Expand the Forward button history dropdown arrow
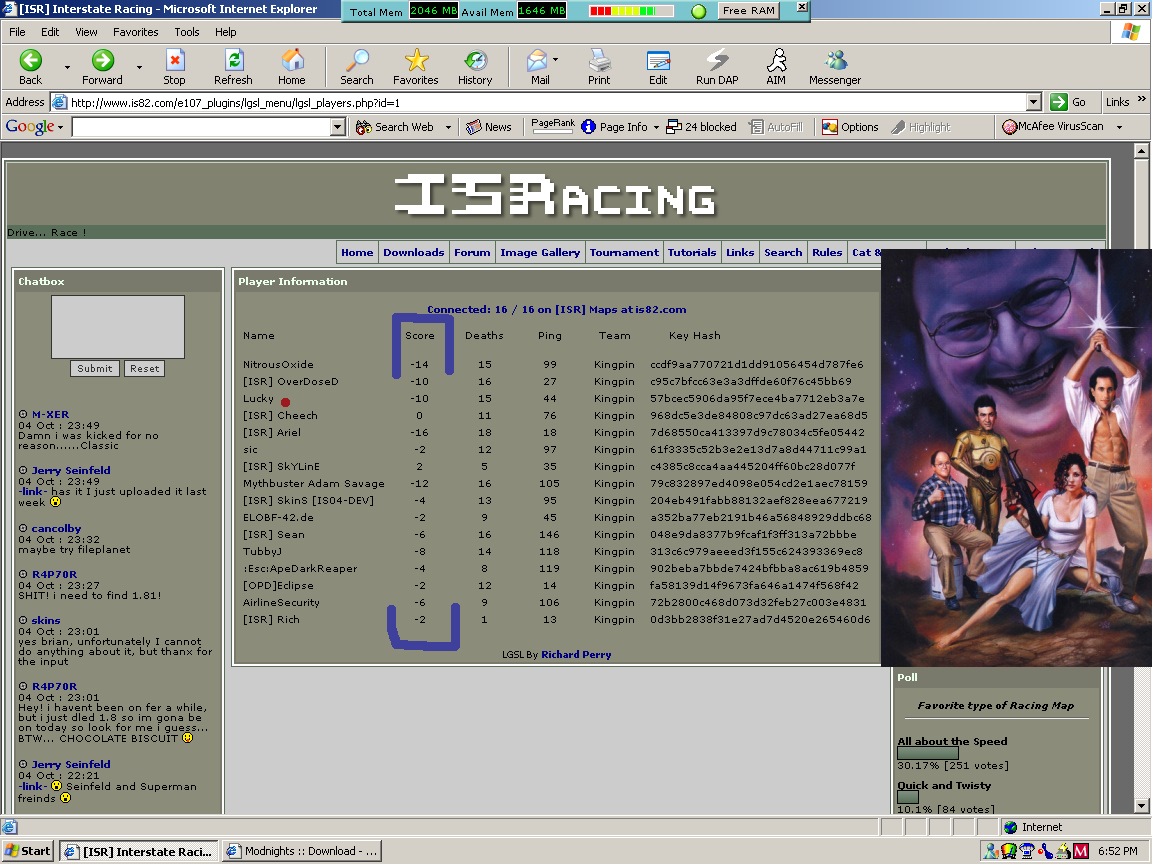The height and width of the screenshot is (864, 1152). [140, 67]
